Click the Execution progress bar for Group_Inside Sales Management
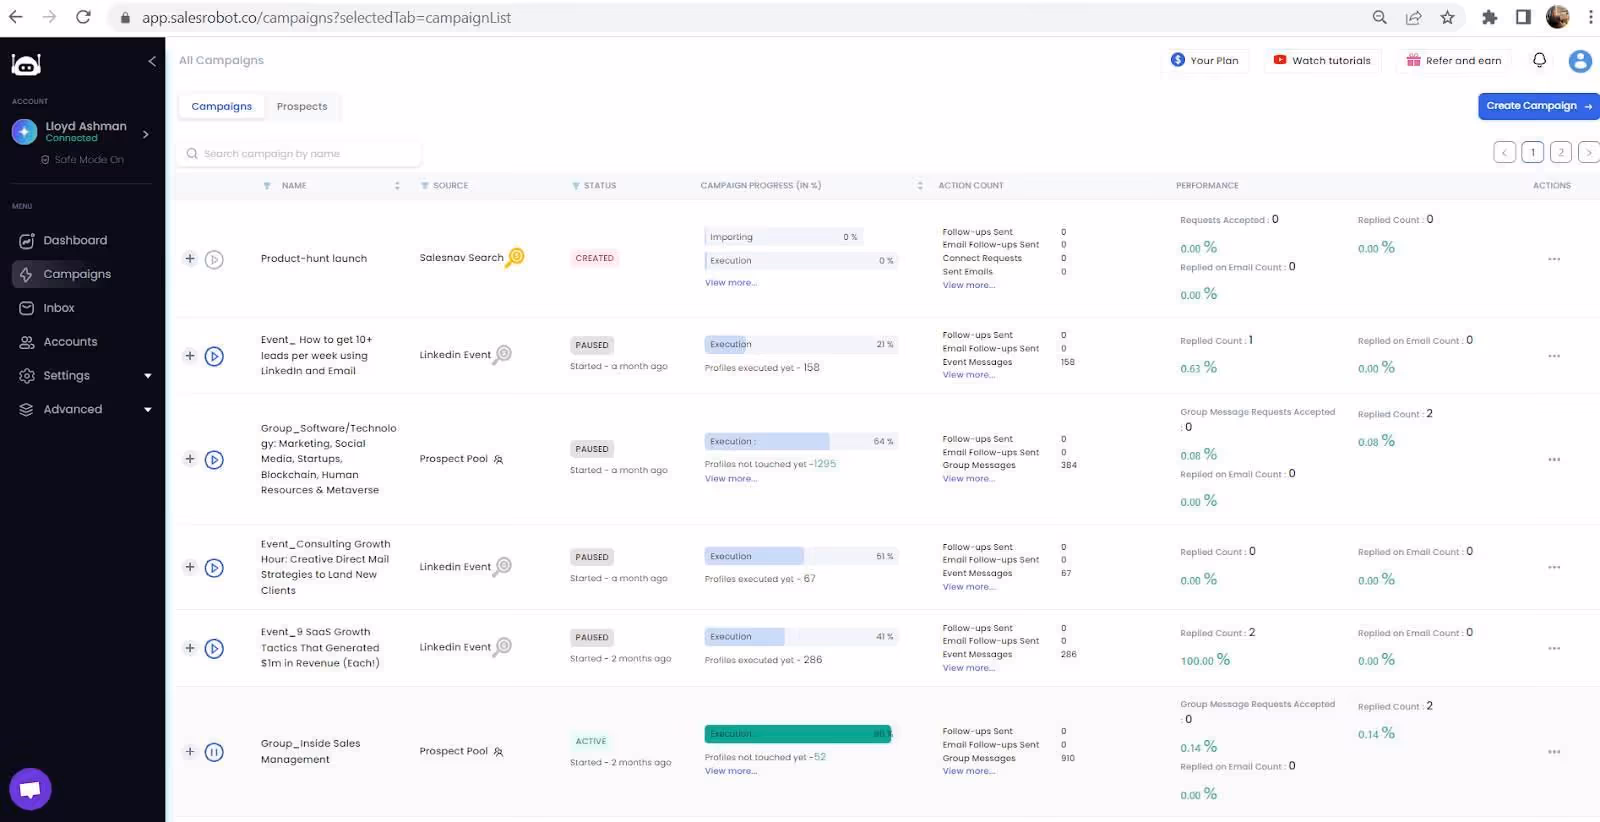 pyautogui.click(x=799, y=734)
